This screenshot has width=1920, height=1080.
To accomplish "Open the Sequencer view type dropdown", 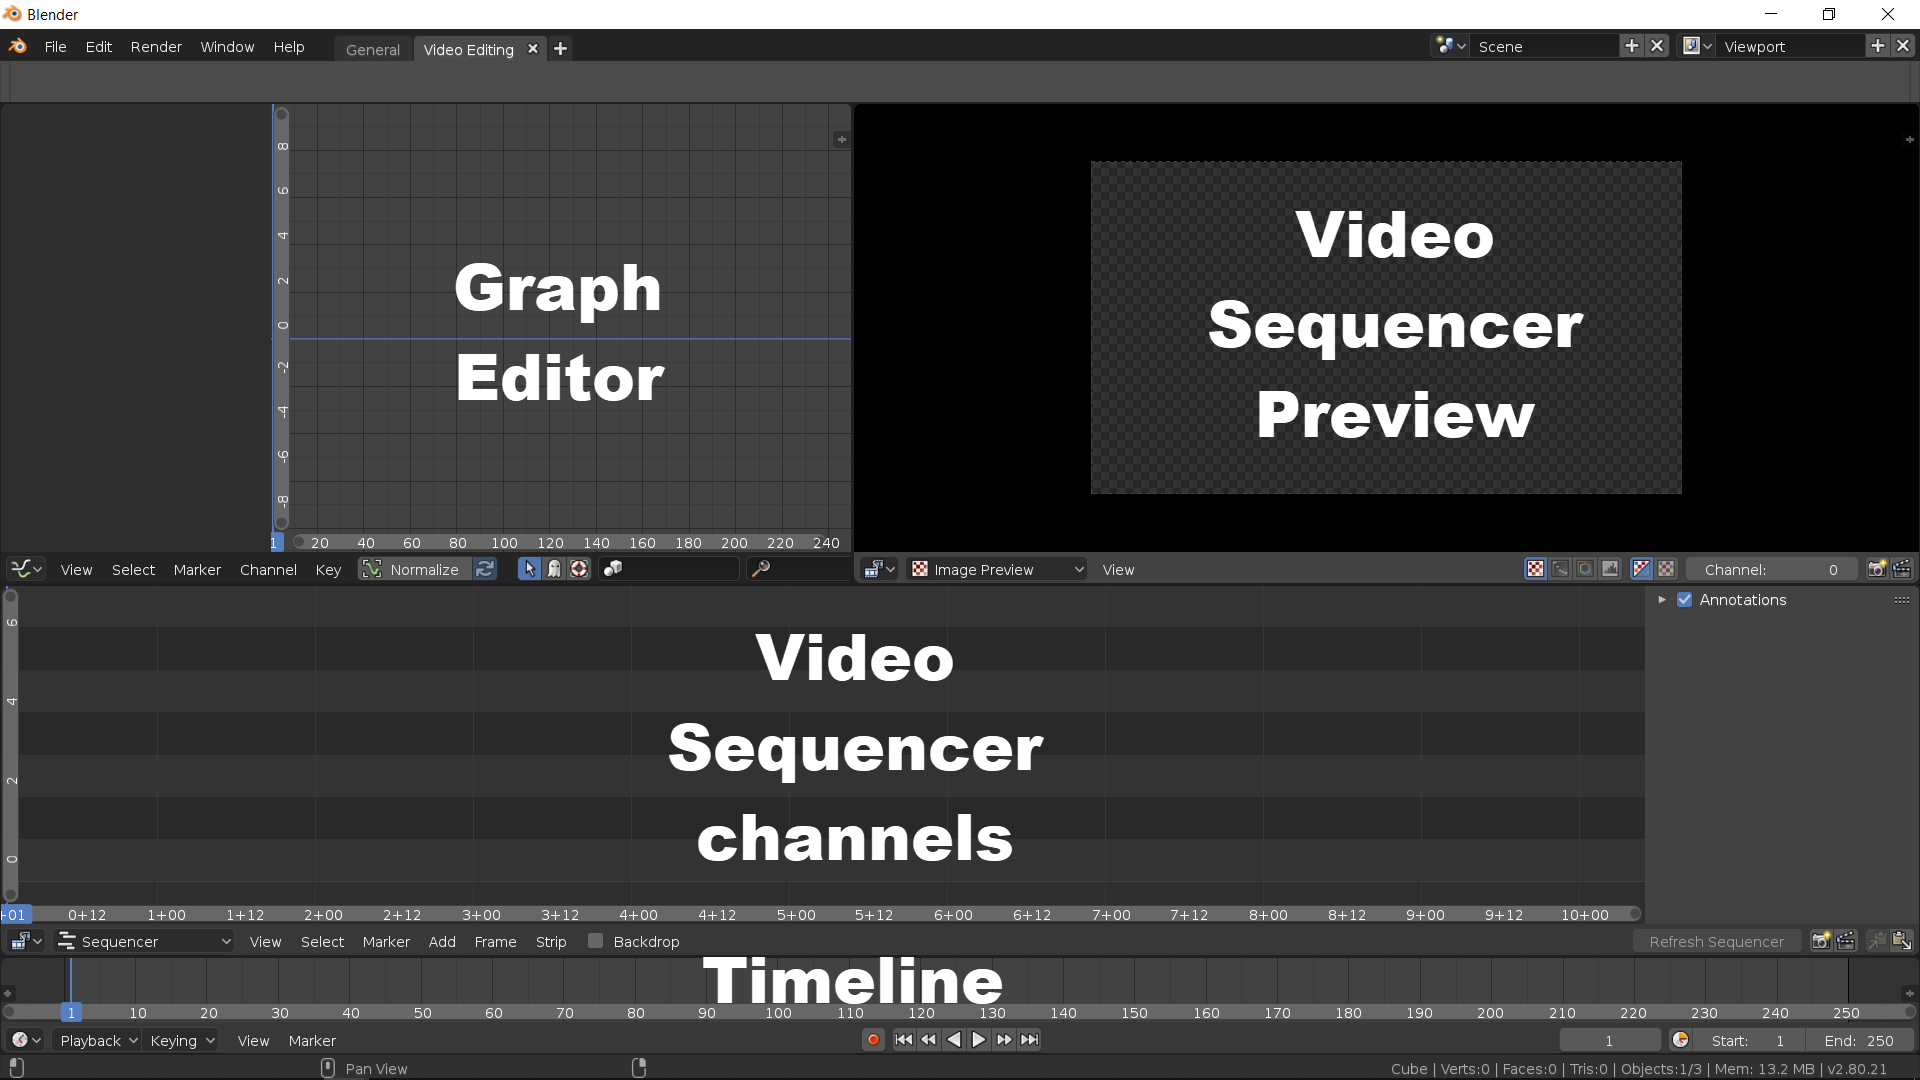I will coord(145,941).
